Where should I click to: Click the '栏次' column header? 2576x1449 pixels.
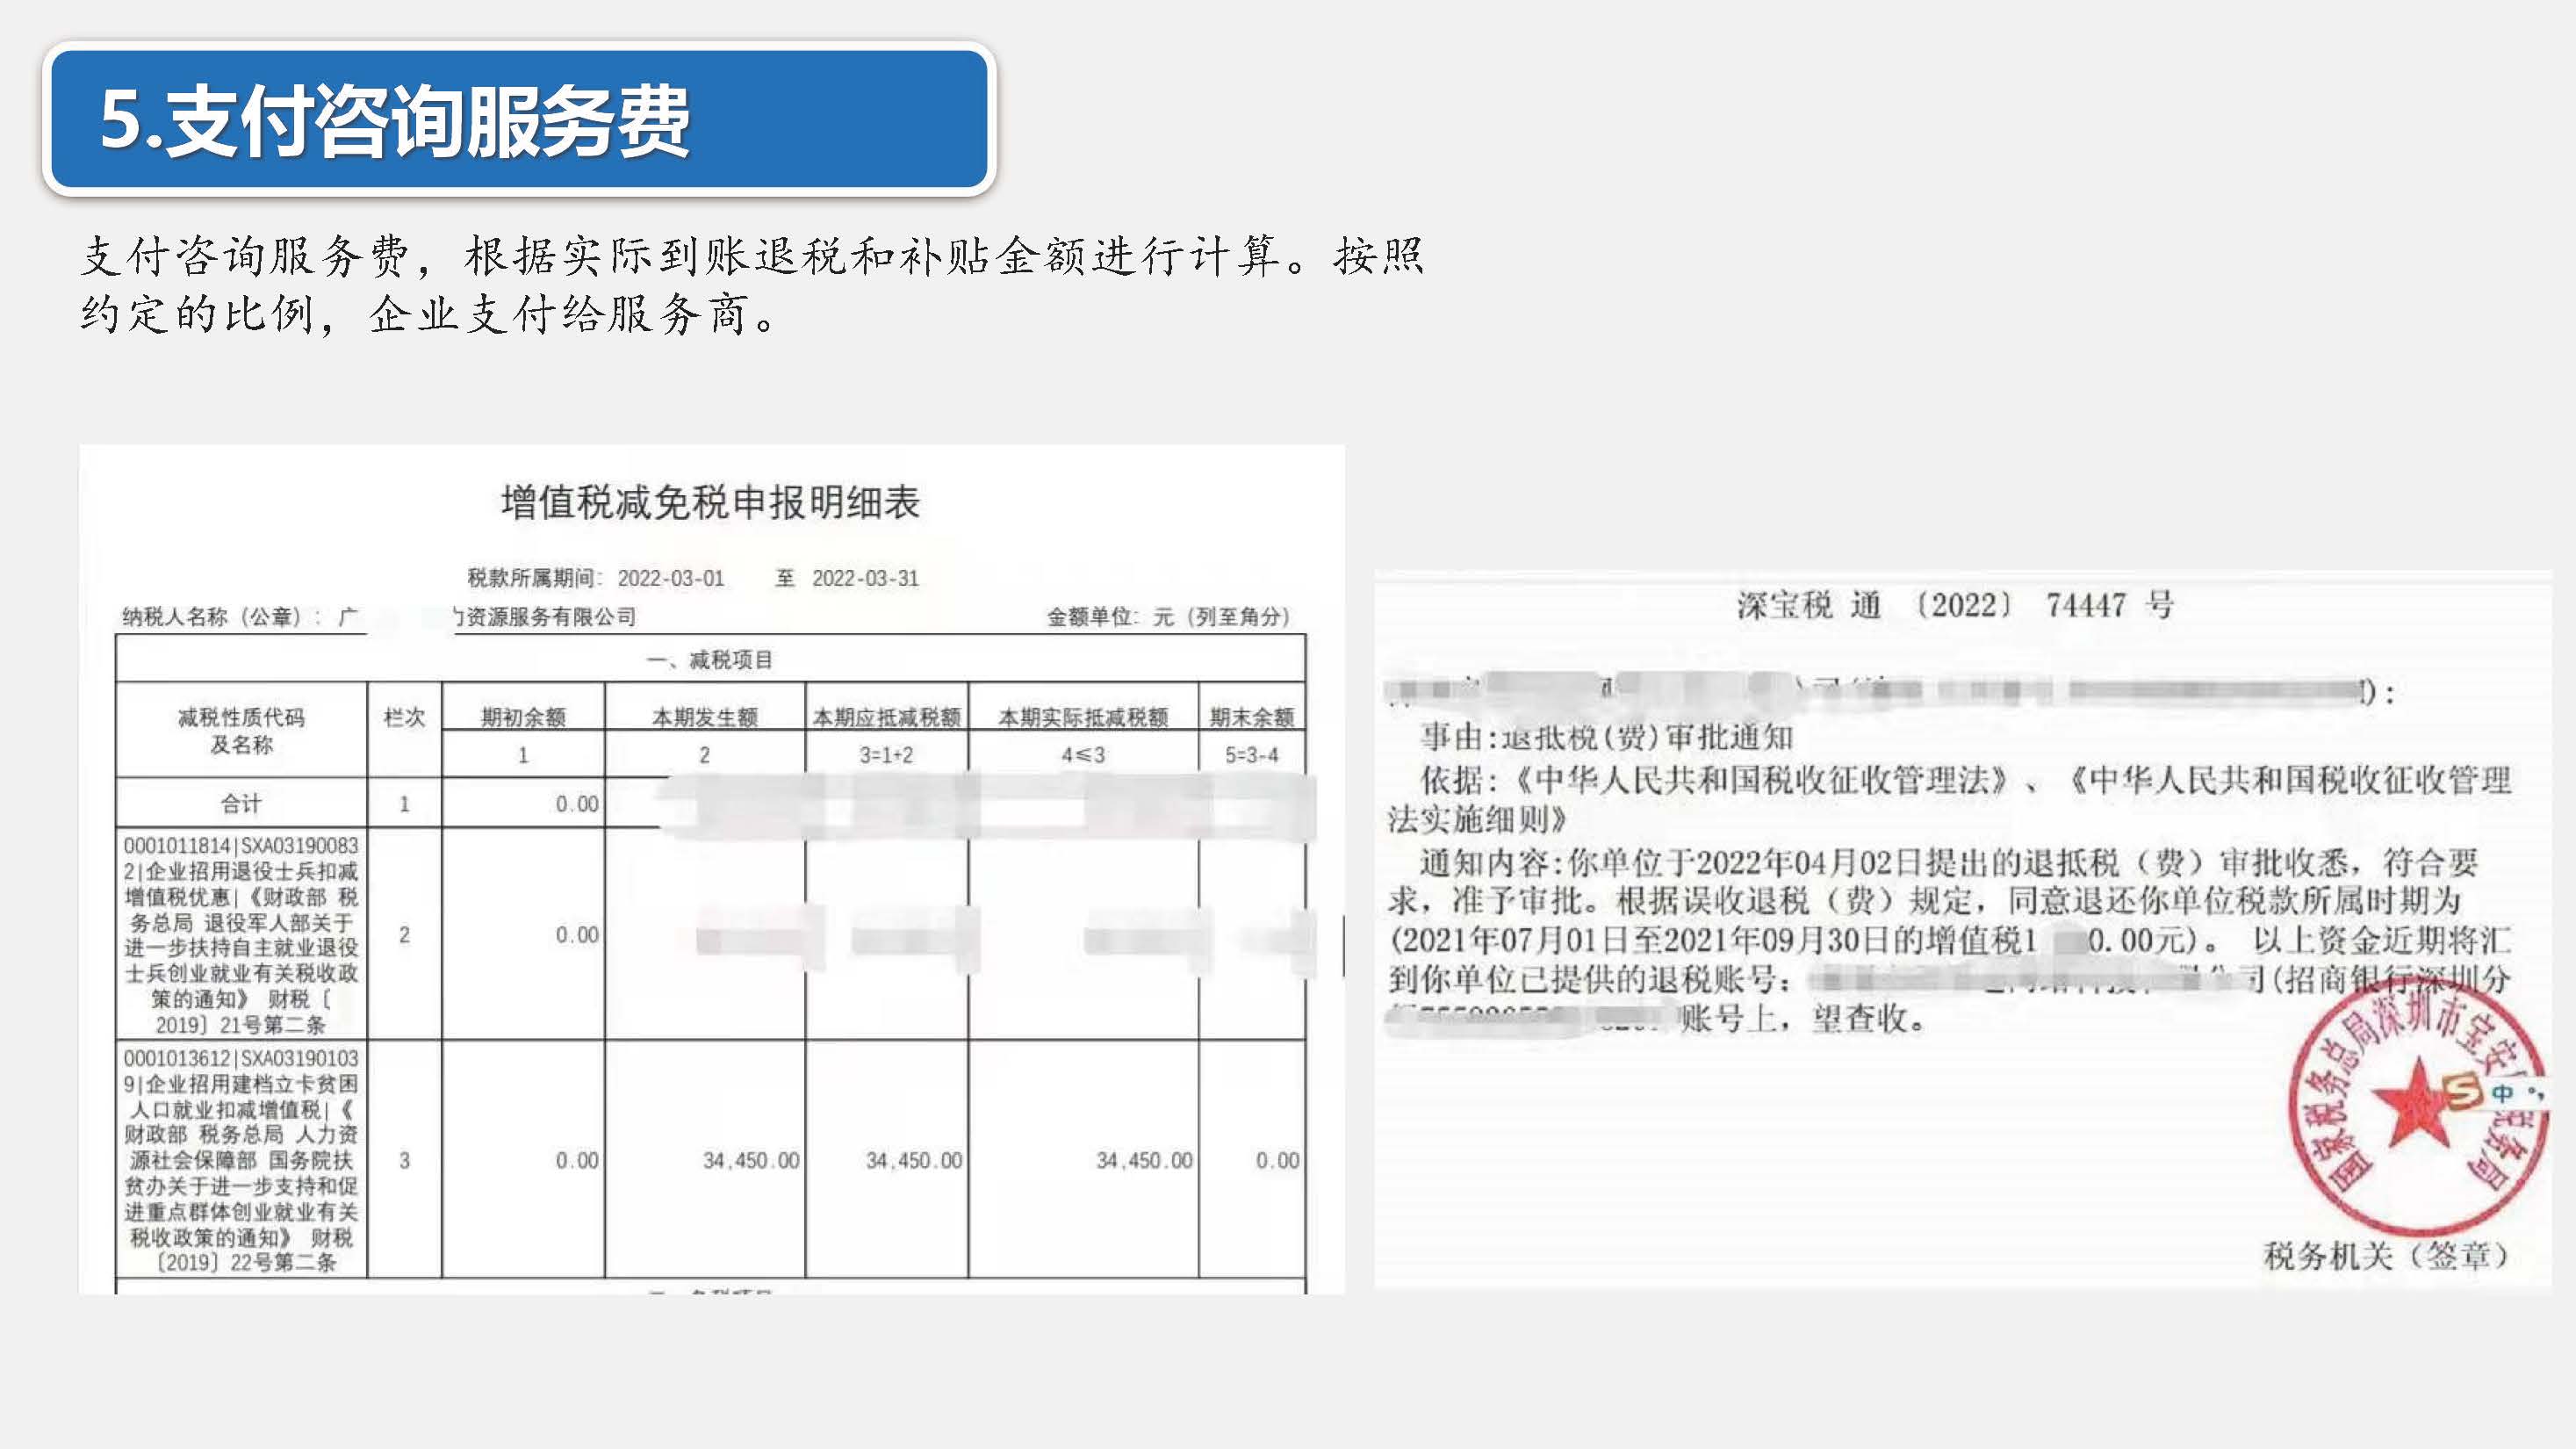point(404,717)
